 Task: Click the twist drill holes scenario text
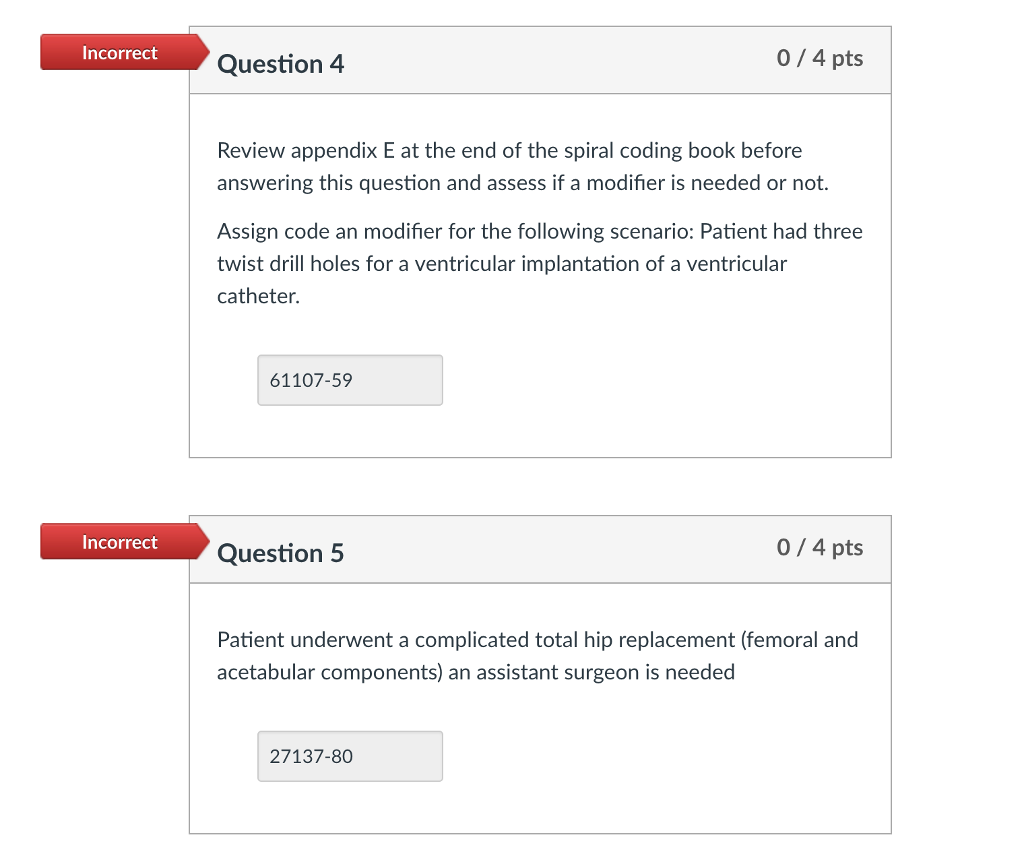click(540, 263)
